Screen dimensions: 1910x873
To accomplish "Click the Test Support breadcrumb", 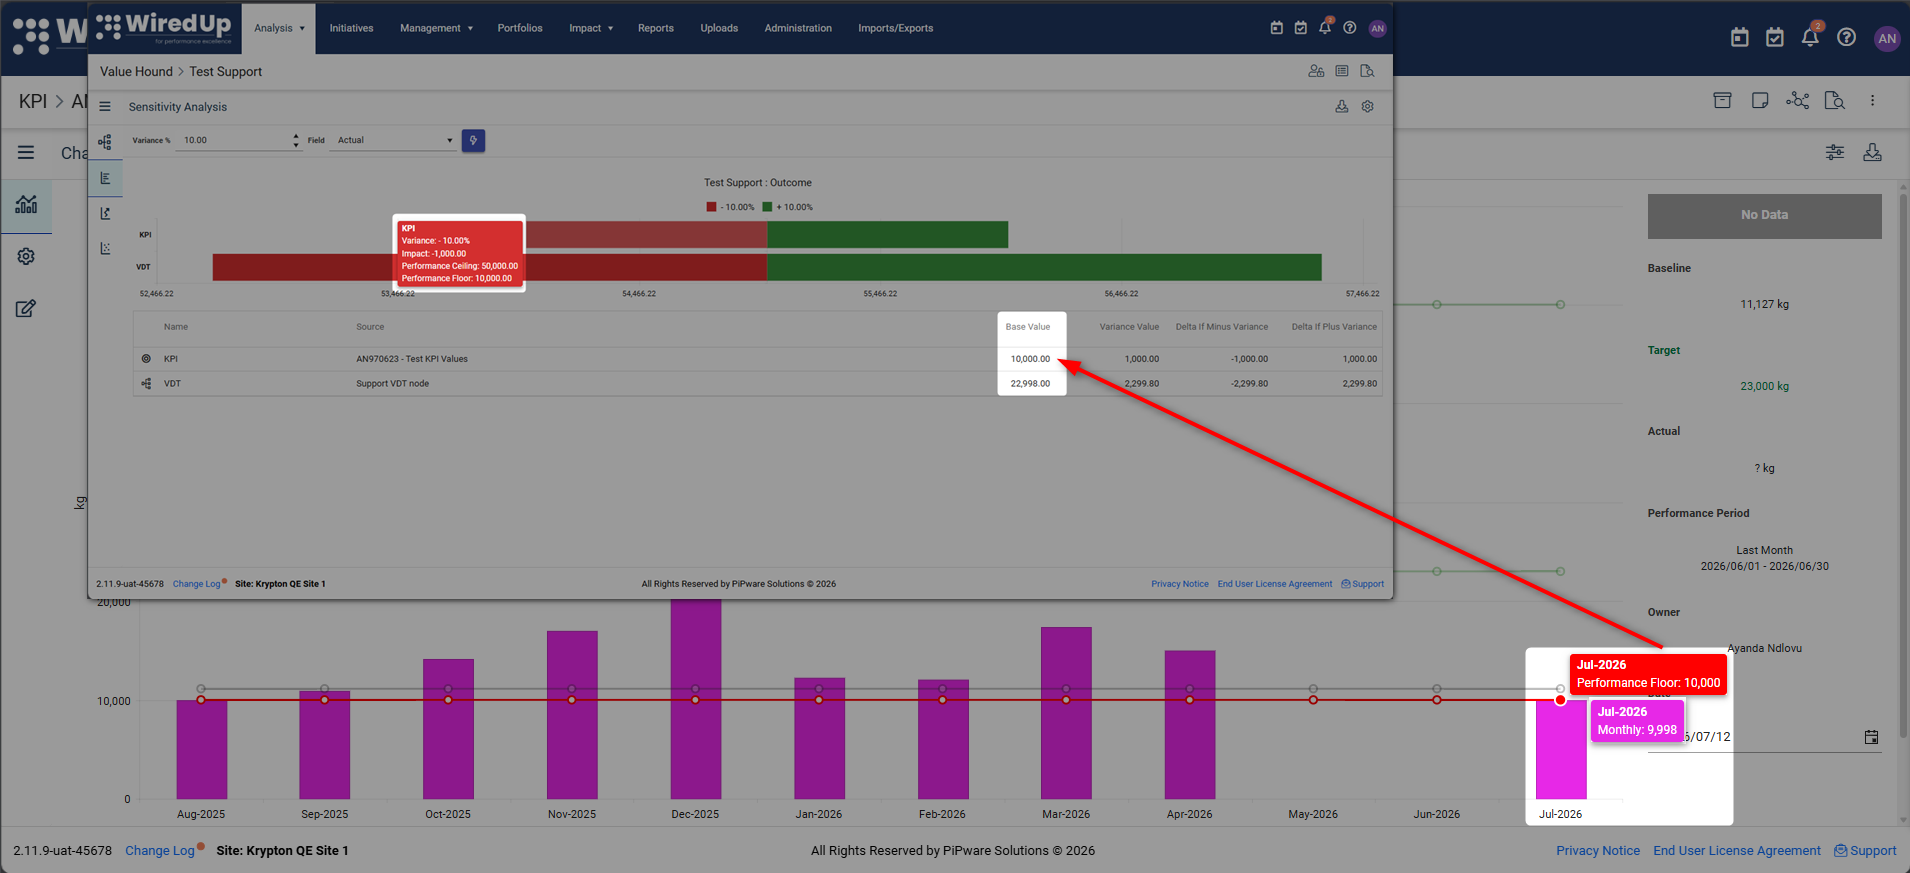I will point(226,72).
